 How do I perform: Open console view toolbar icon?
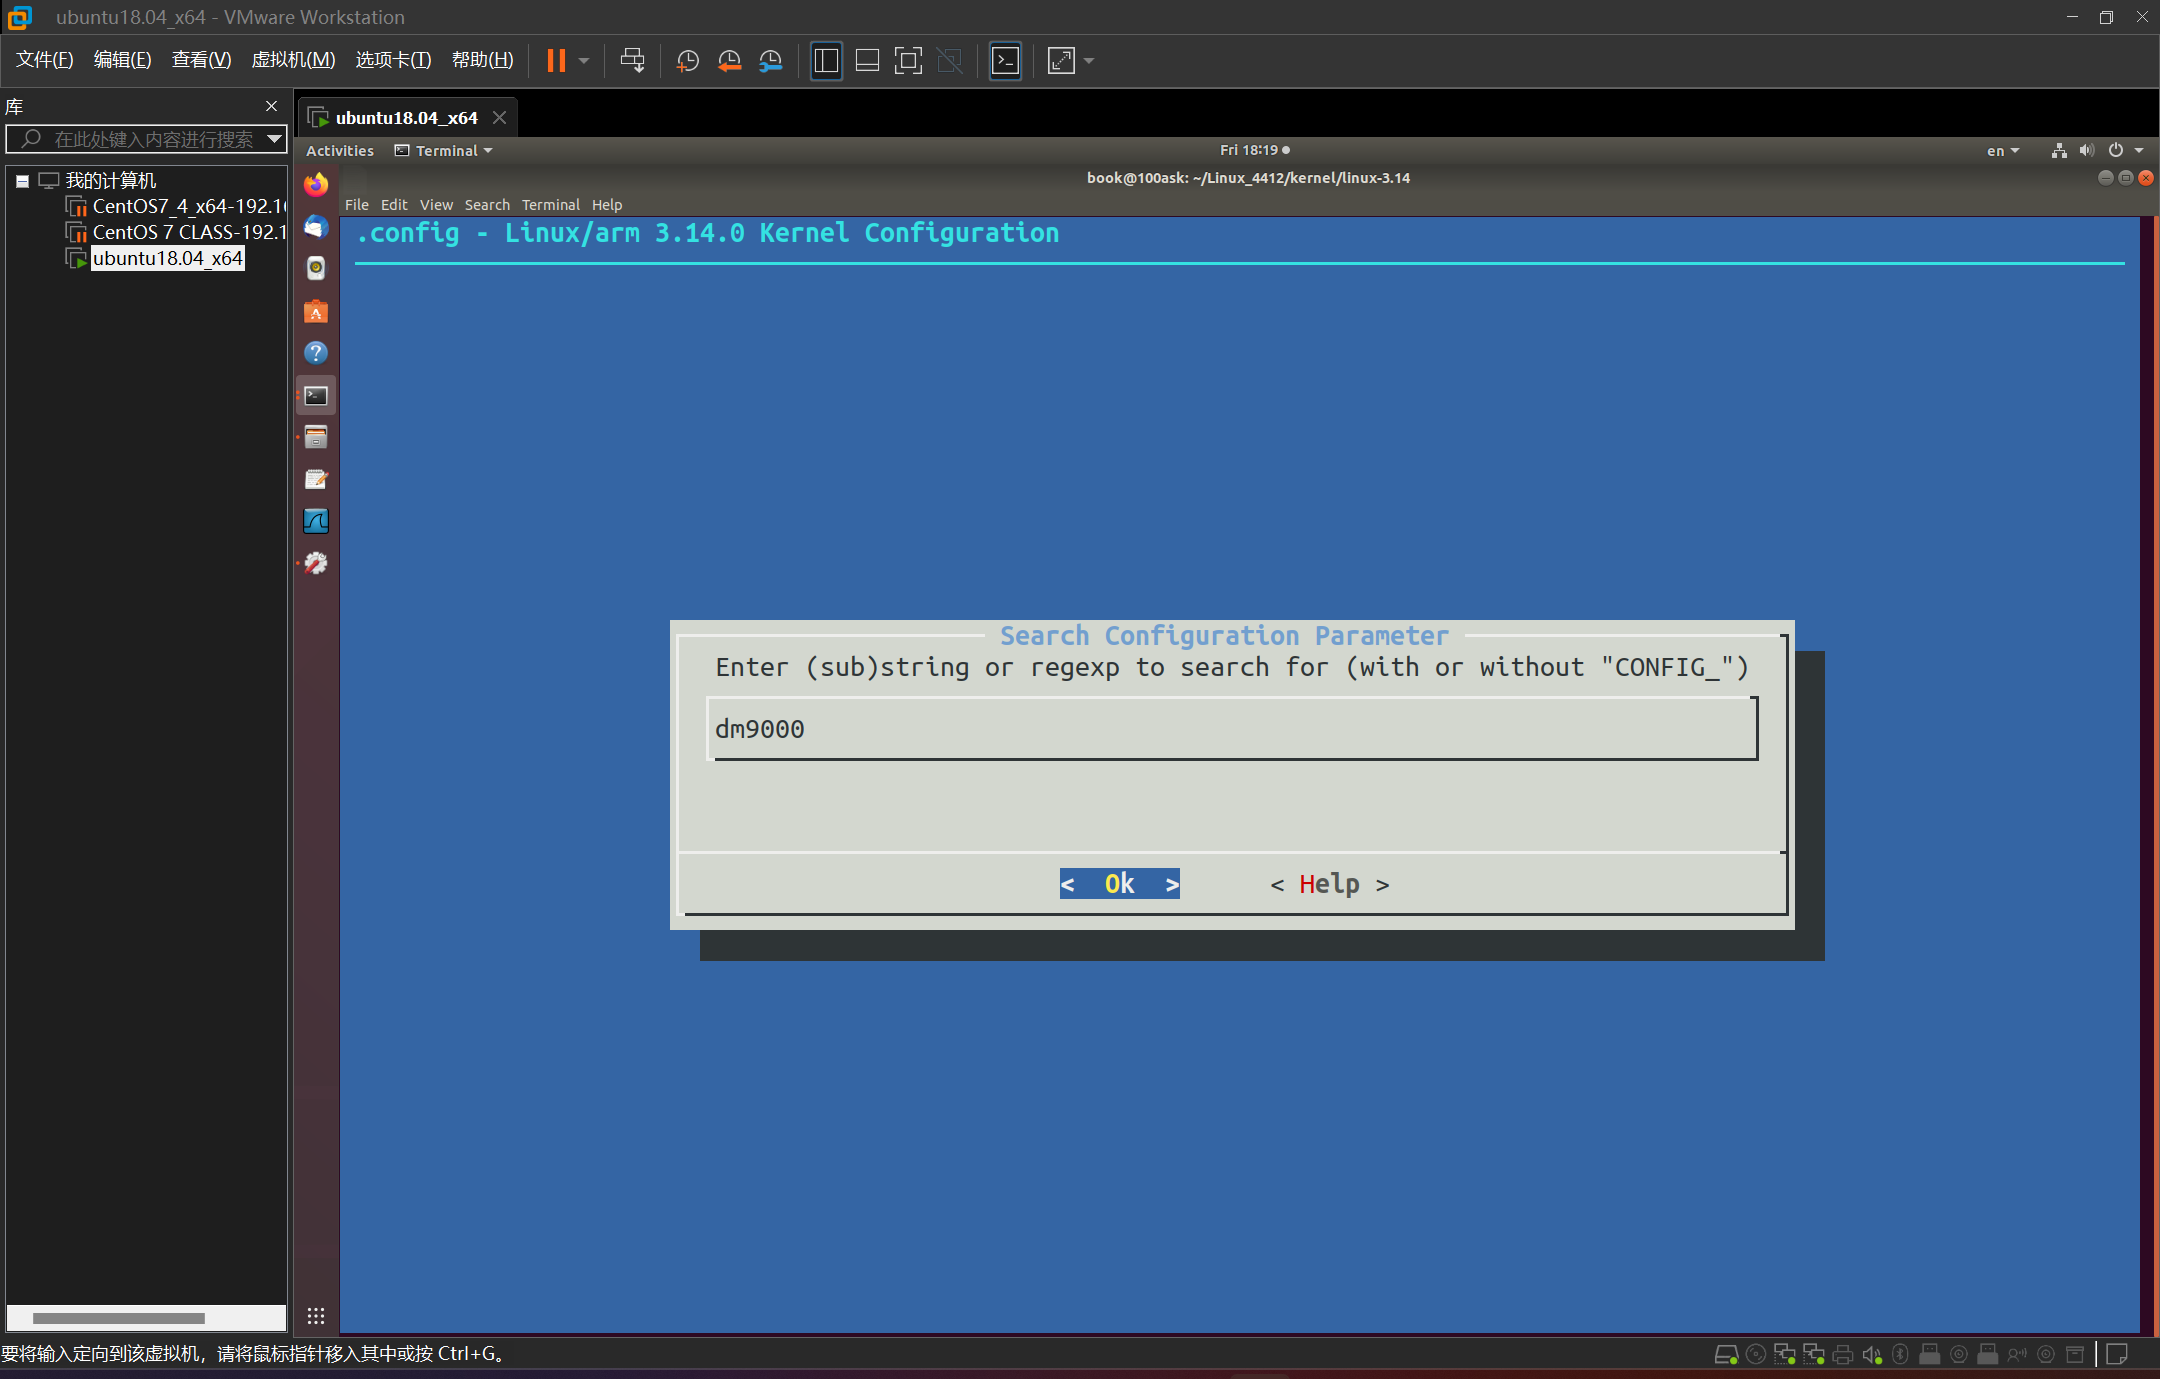pos(1005,61)
